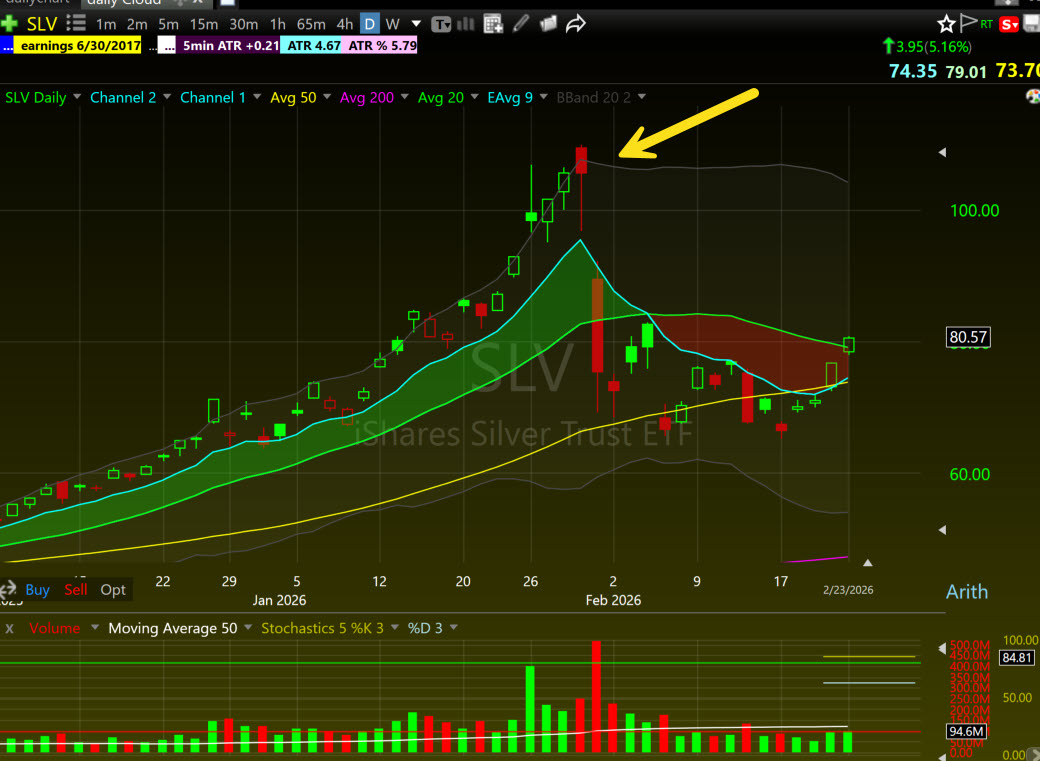Click the bar-chart style icon in toolbar
Image resolution: width=1040 pixels, height=761 pixels.
(466, 25)
